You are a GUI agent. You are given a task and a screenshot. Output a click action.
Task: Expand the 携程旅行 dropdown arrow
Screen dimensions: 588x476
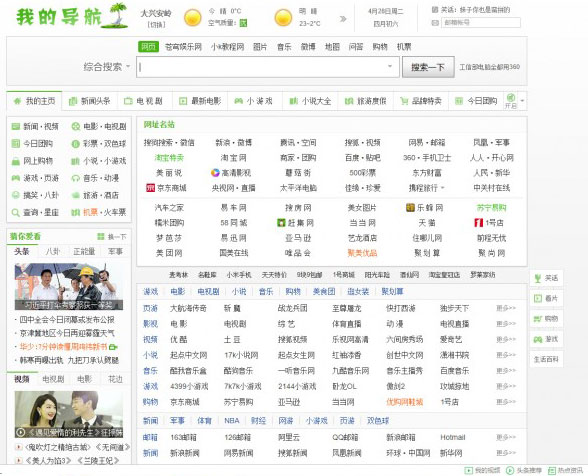click(442, 188)
